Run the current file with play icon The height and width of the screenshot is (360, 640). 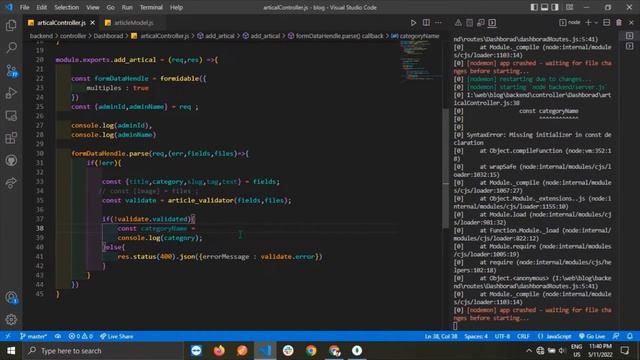coord(413,23)
